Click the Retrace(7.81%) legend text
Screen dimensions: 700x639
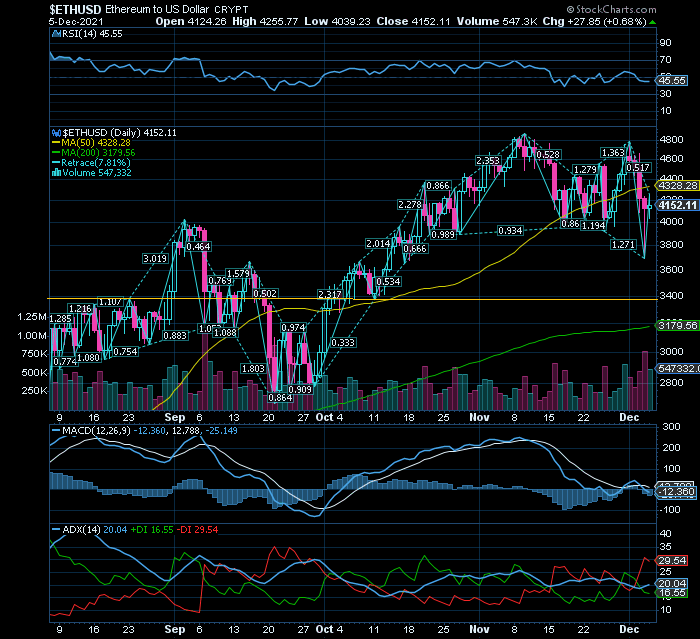(x=96, y=163)
